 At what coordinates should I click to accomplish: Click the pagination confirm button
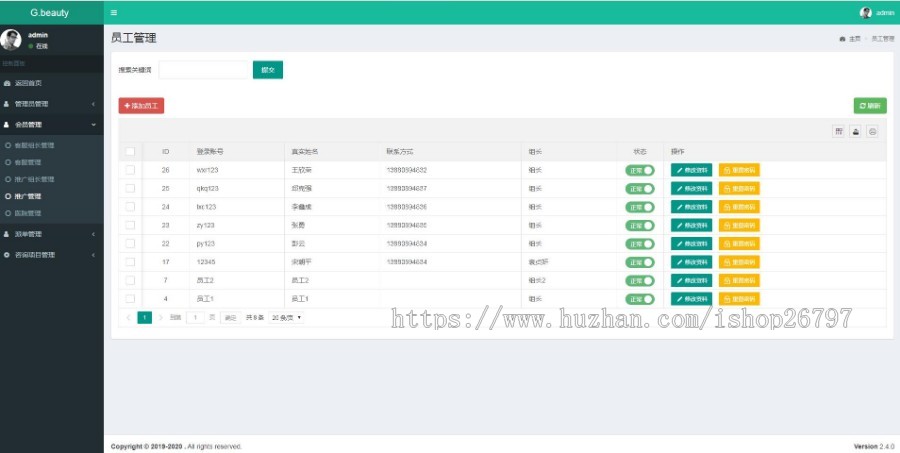pos(230,318)
